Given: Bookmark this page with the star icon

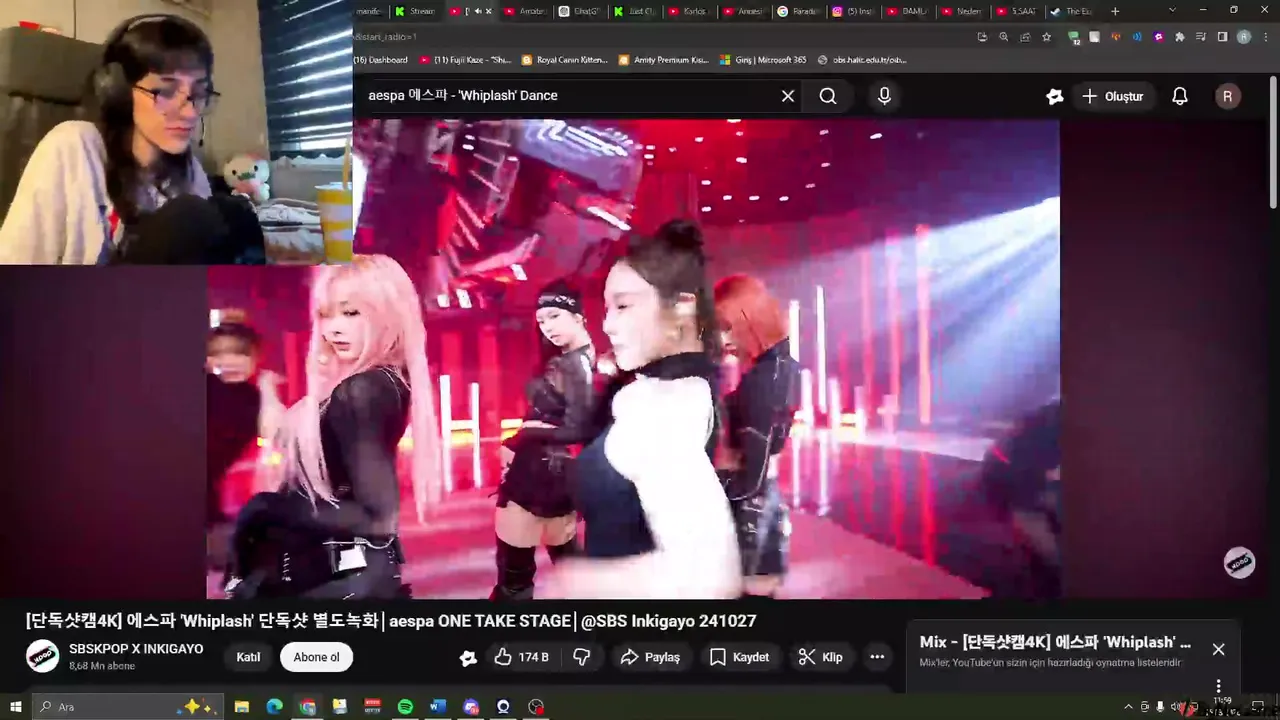Looking at the screenshot, I should coord(1046,37).
